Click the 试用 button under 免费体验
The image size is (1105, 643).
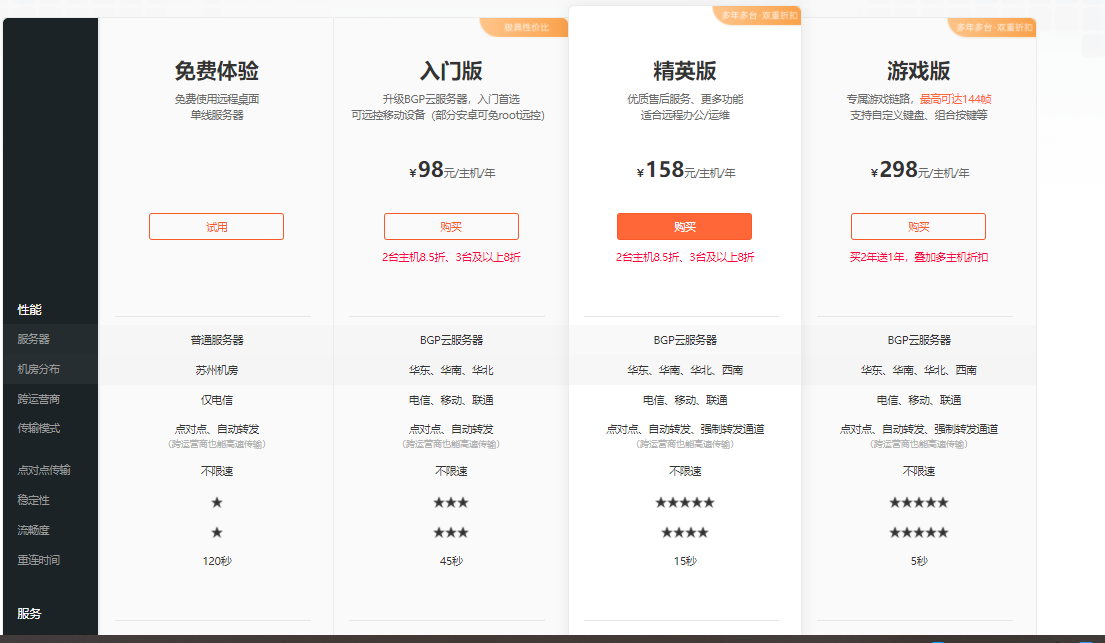[x=216, y=226]
